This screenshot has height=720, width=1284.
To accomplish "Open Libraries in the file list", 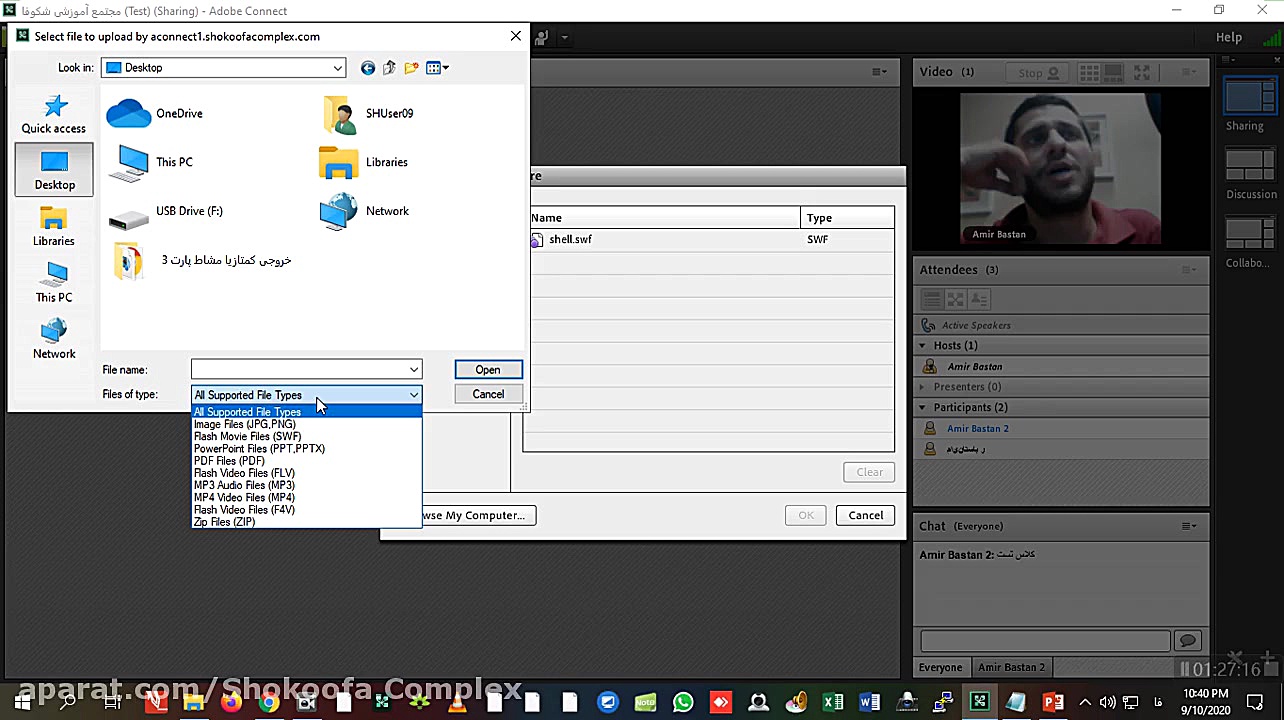I will [363, 162].
